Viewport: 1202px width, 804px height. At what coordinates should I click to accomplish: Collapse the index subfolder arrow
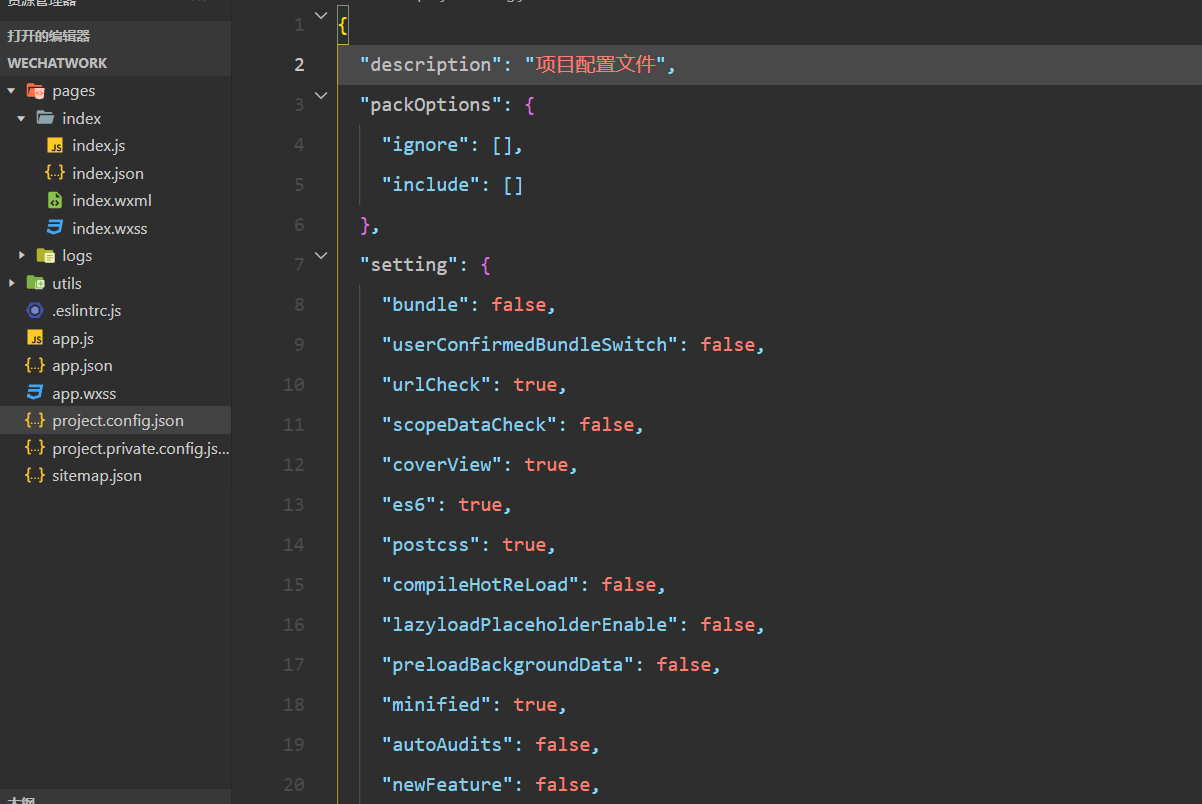[x=21, y=119]
